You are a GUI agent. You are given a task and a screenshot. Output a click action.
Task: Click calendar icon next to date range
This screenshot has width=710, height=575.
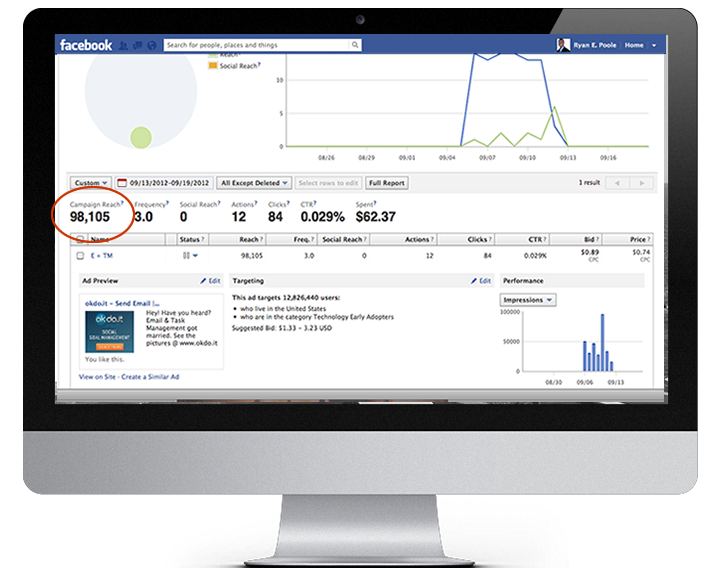point(121,183)
